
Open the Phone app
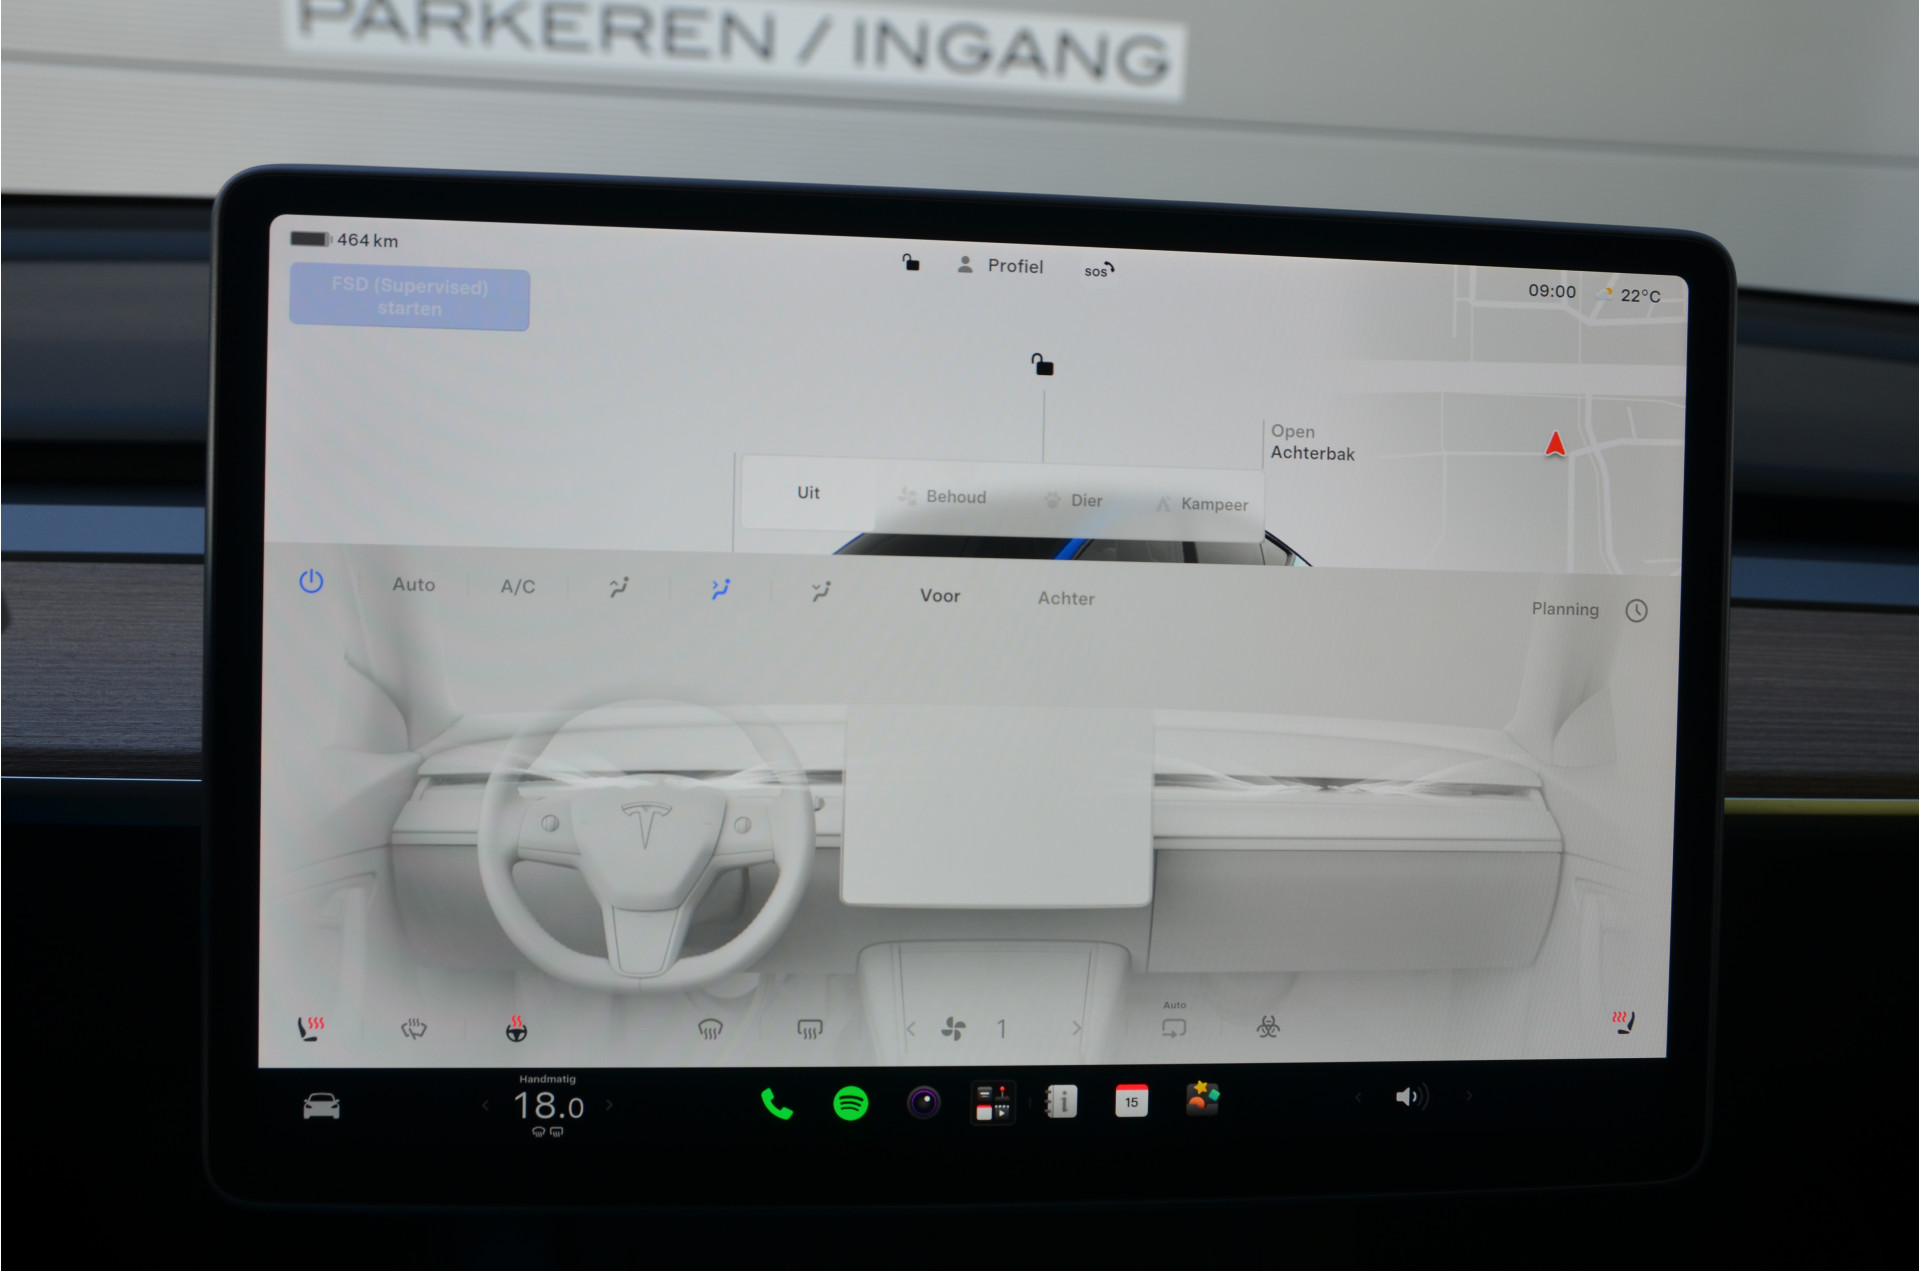click(x=777, y=1104)
